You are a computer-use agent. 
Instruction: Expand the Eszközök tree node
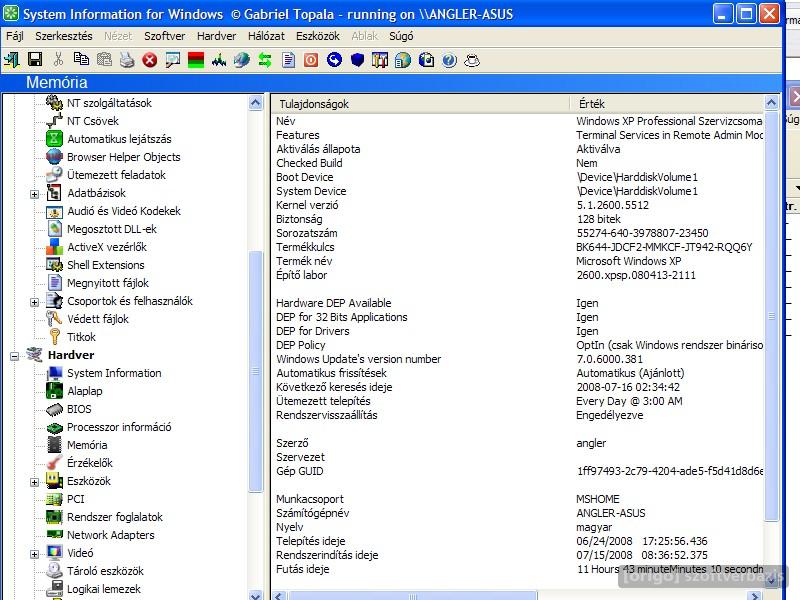tap(34, 482)
